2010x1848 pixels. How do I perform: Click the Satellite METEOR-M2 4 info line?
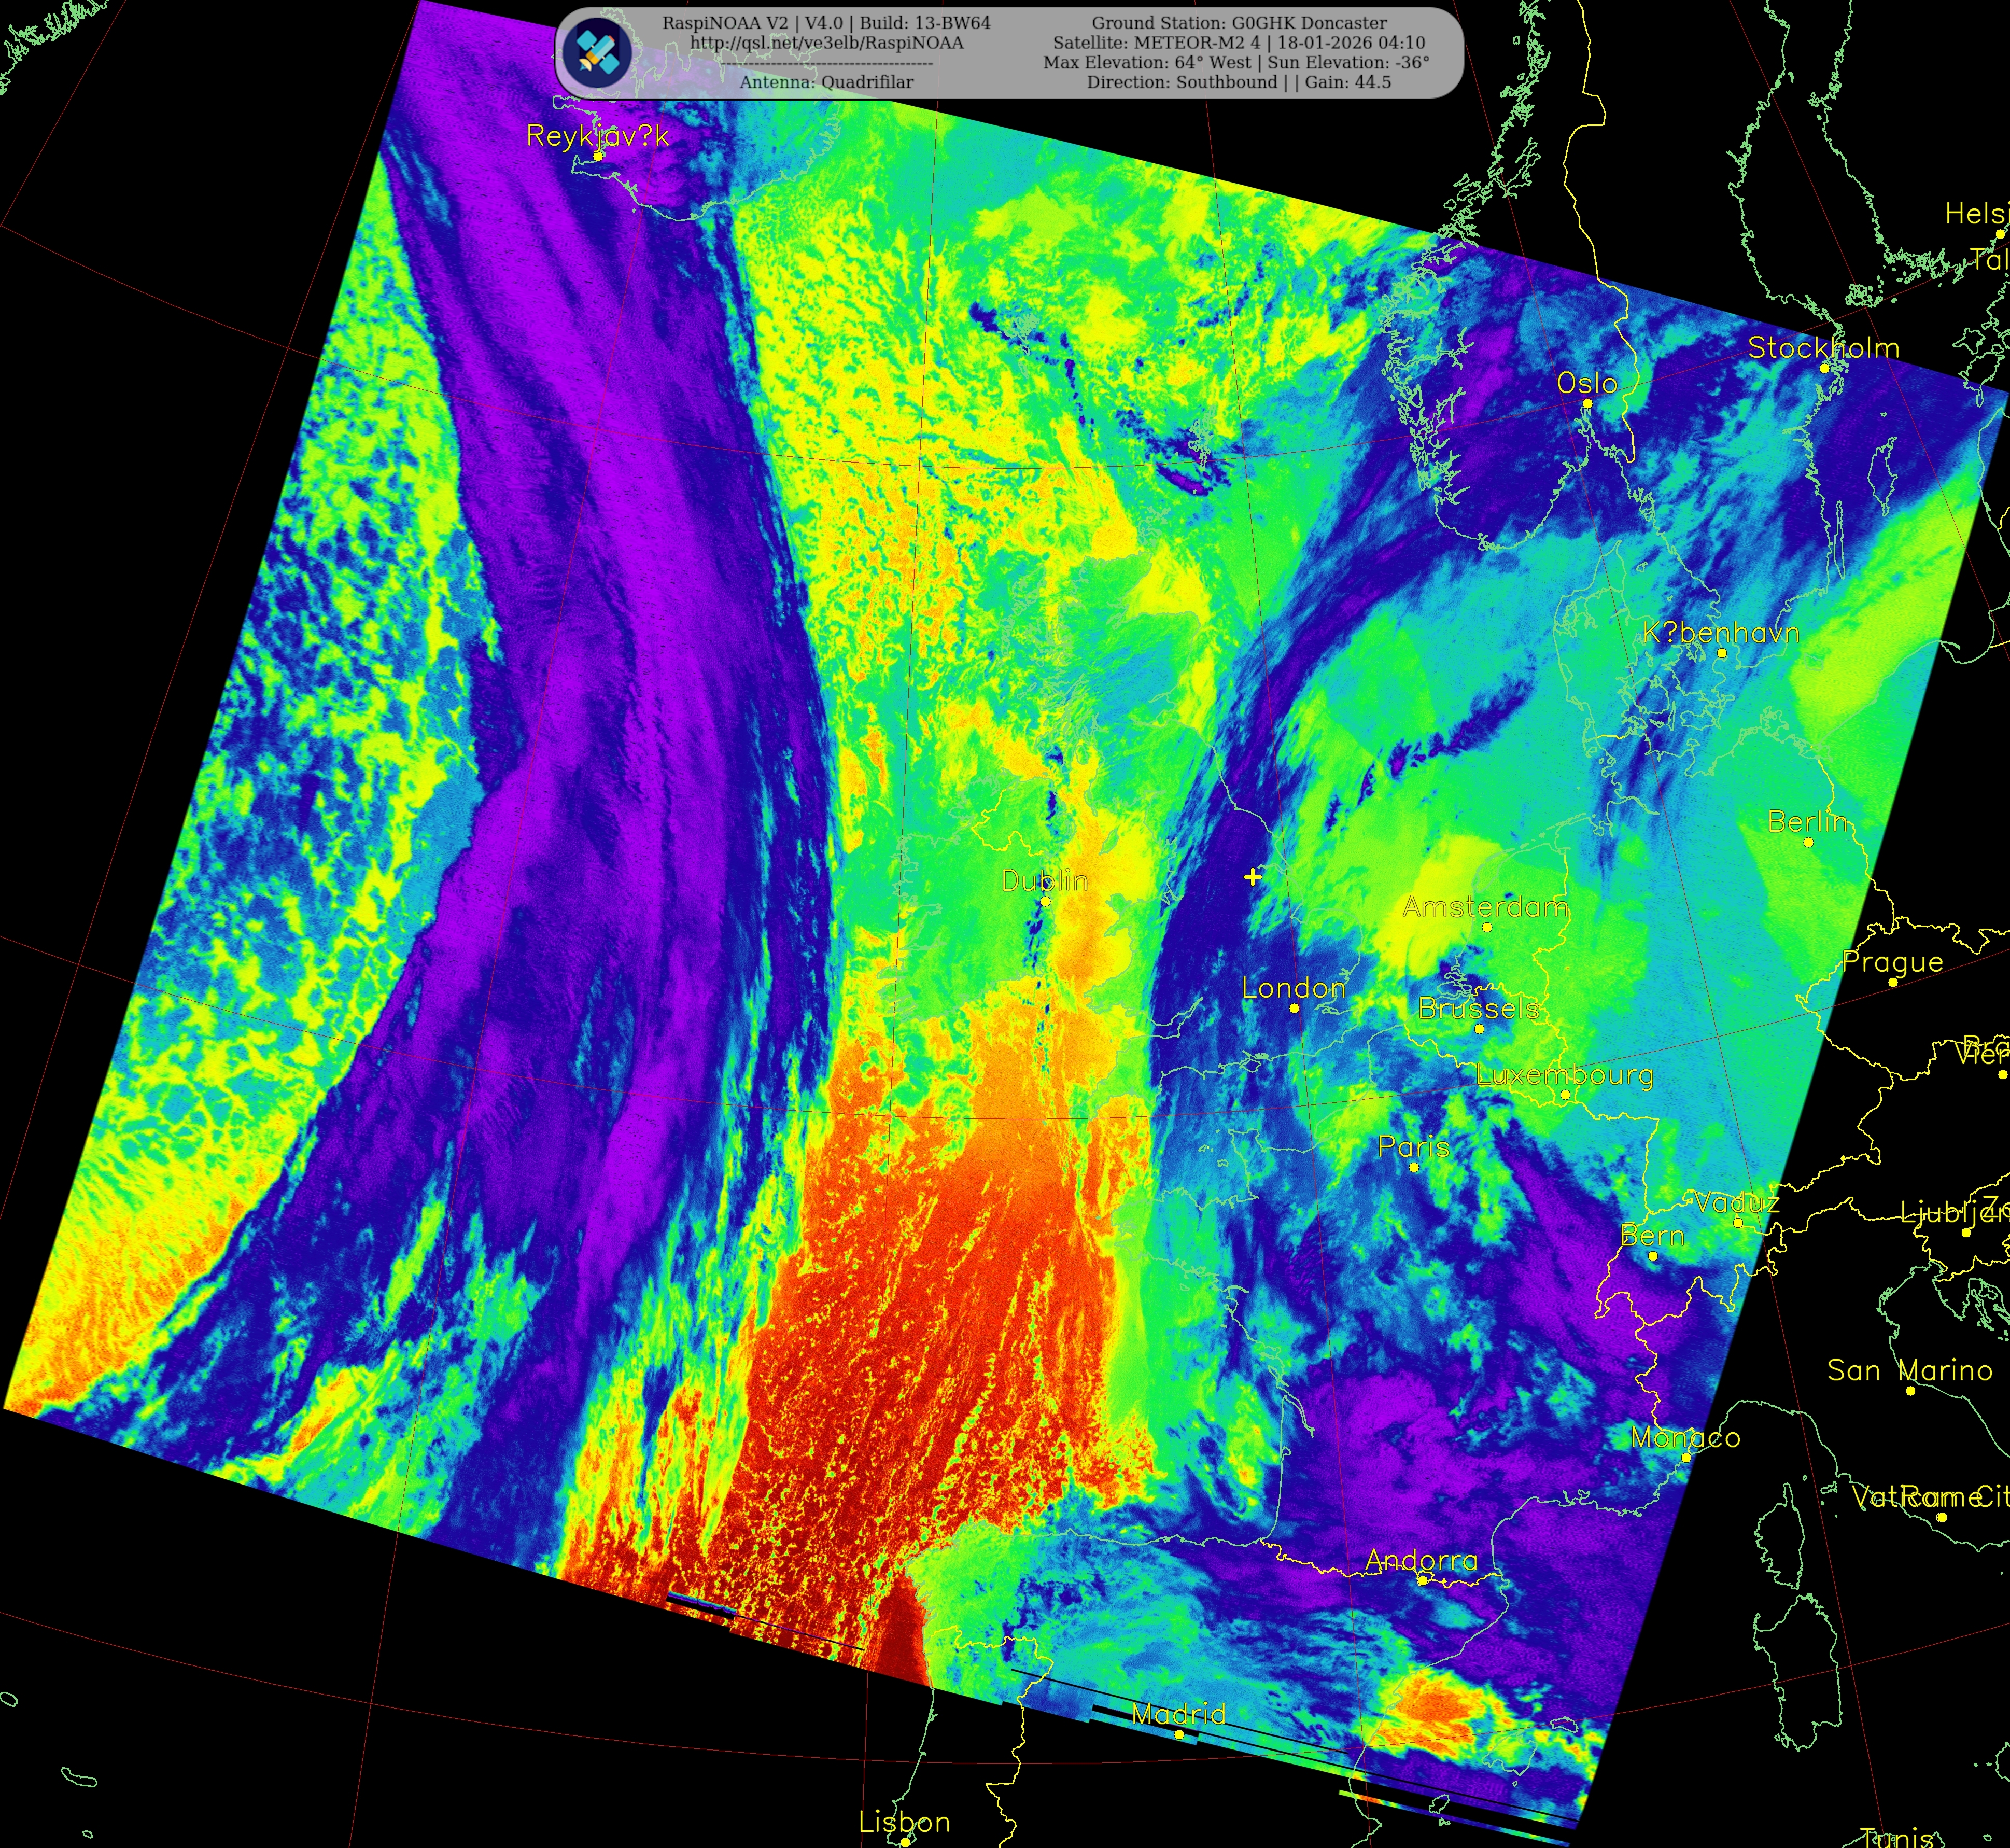(1238, 43)
